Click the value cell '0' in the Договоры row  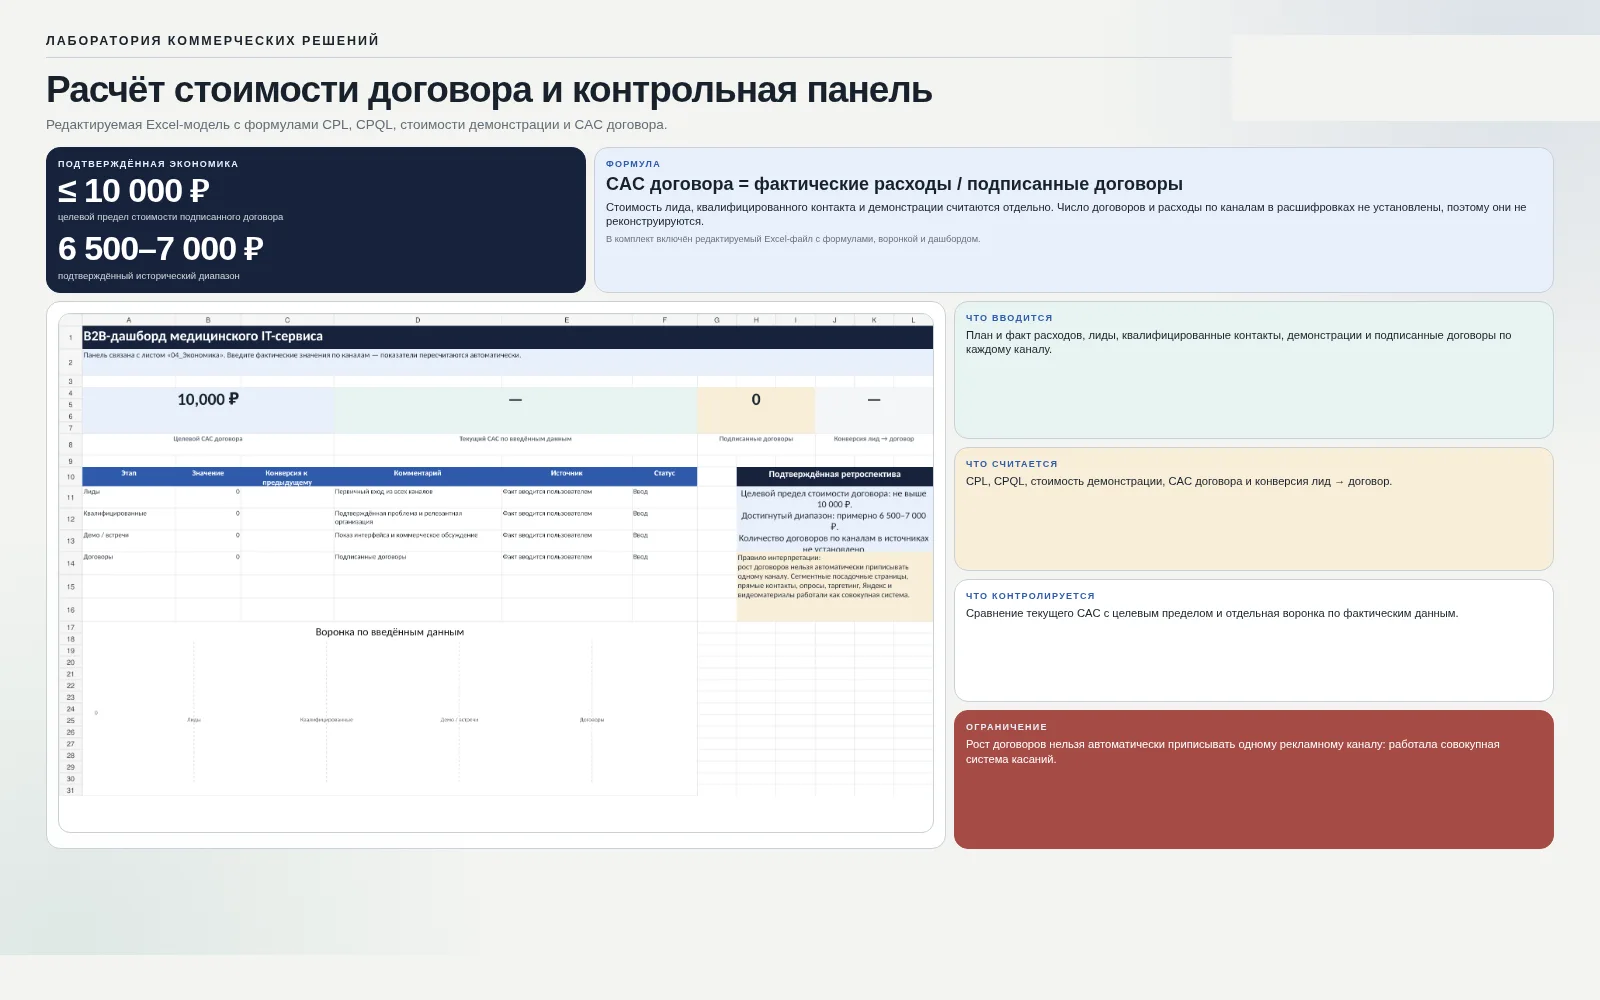[208, 563]
